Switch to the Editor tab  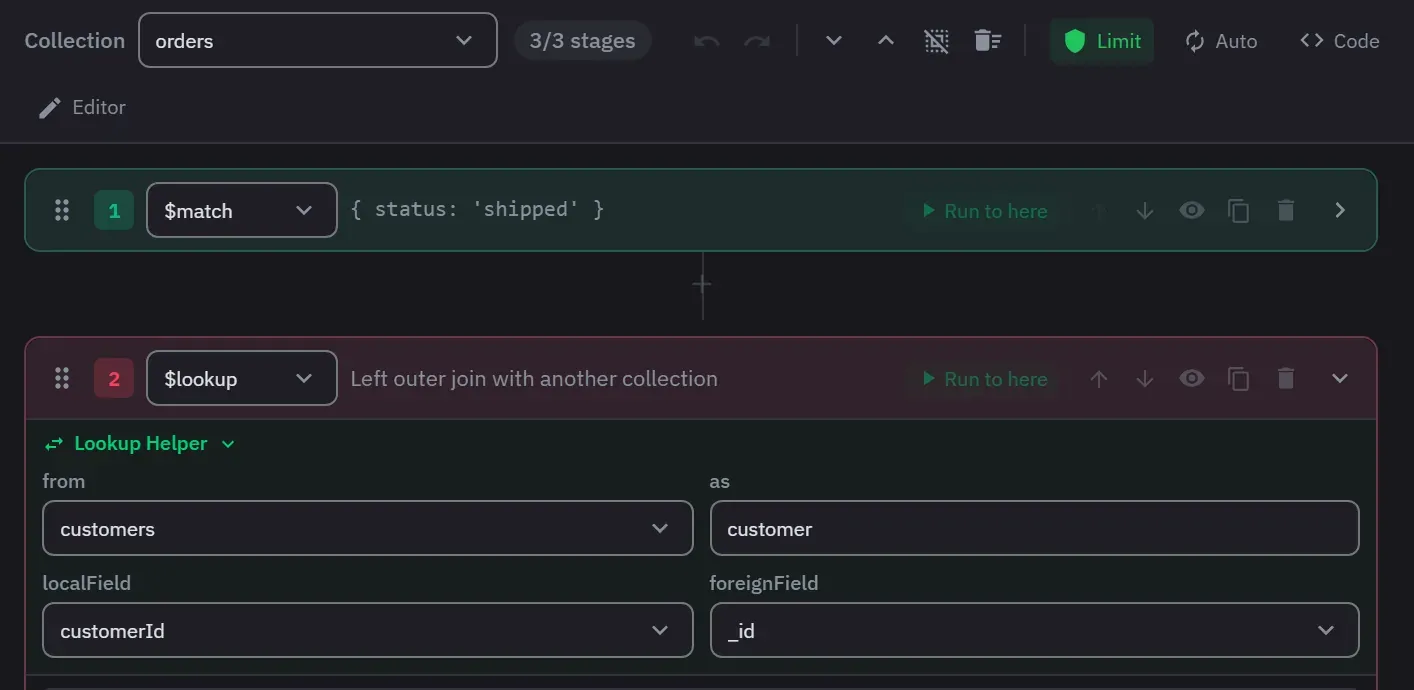point(82,107)
